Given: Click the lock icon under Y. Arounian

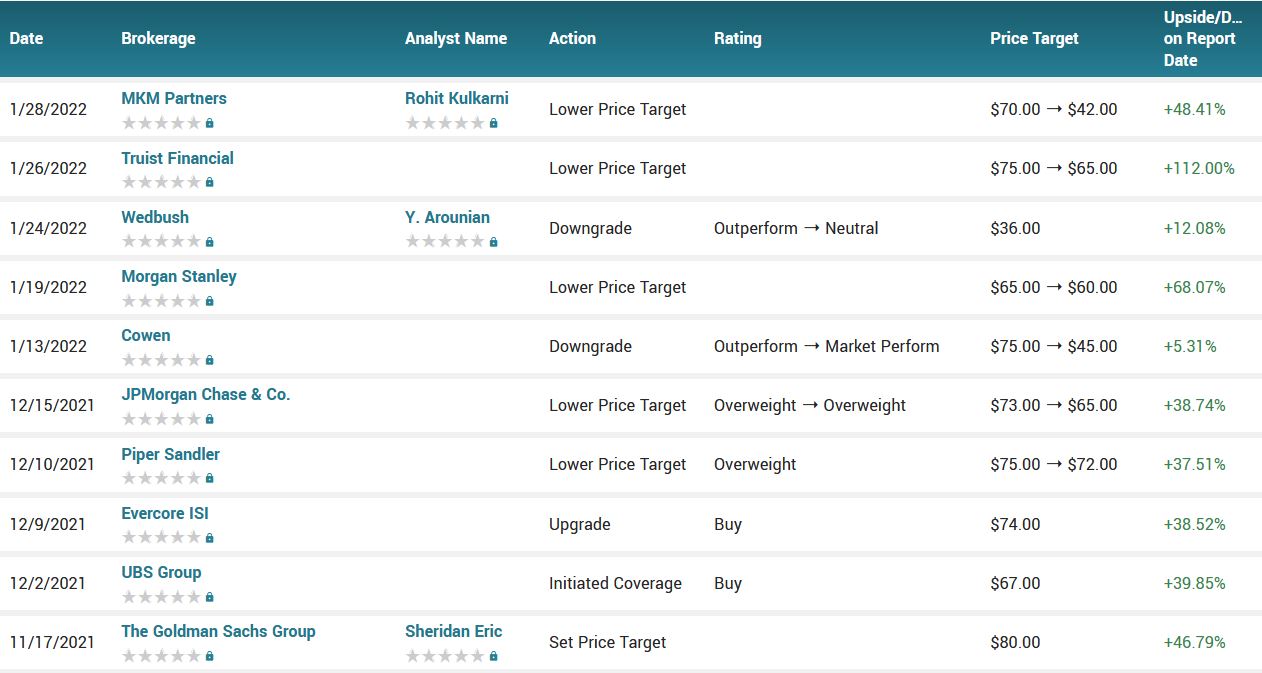Looking at the screenshot, I should coord(493,242).
